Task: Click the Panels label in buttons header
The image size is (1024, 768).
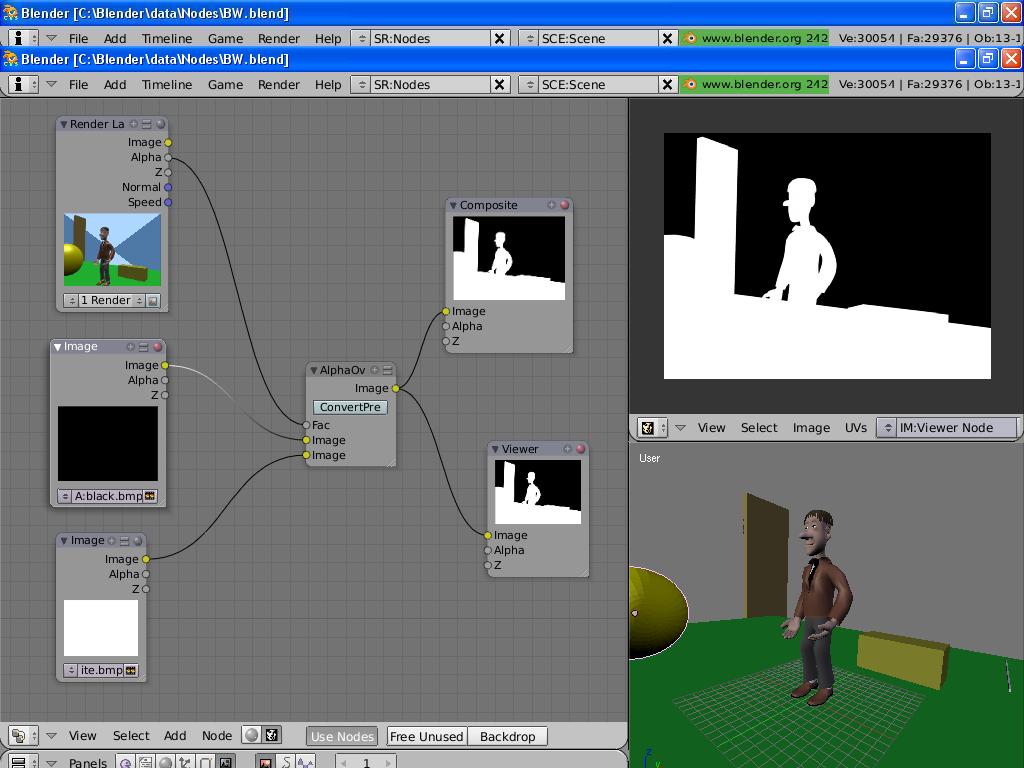Action: coord(88,762)
